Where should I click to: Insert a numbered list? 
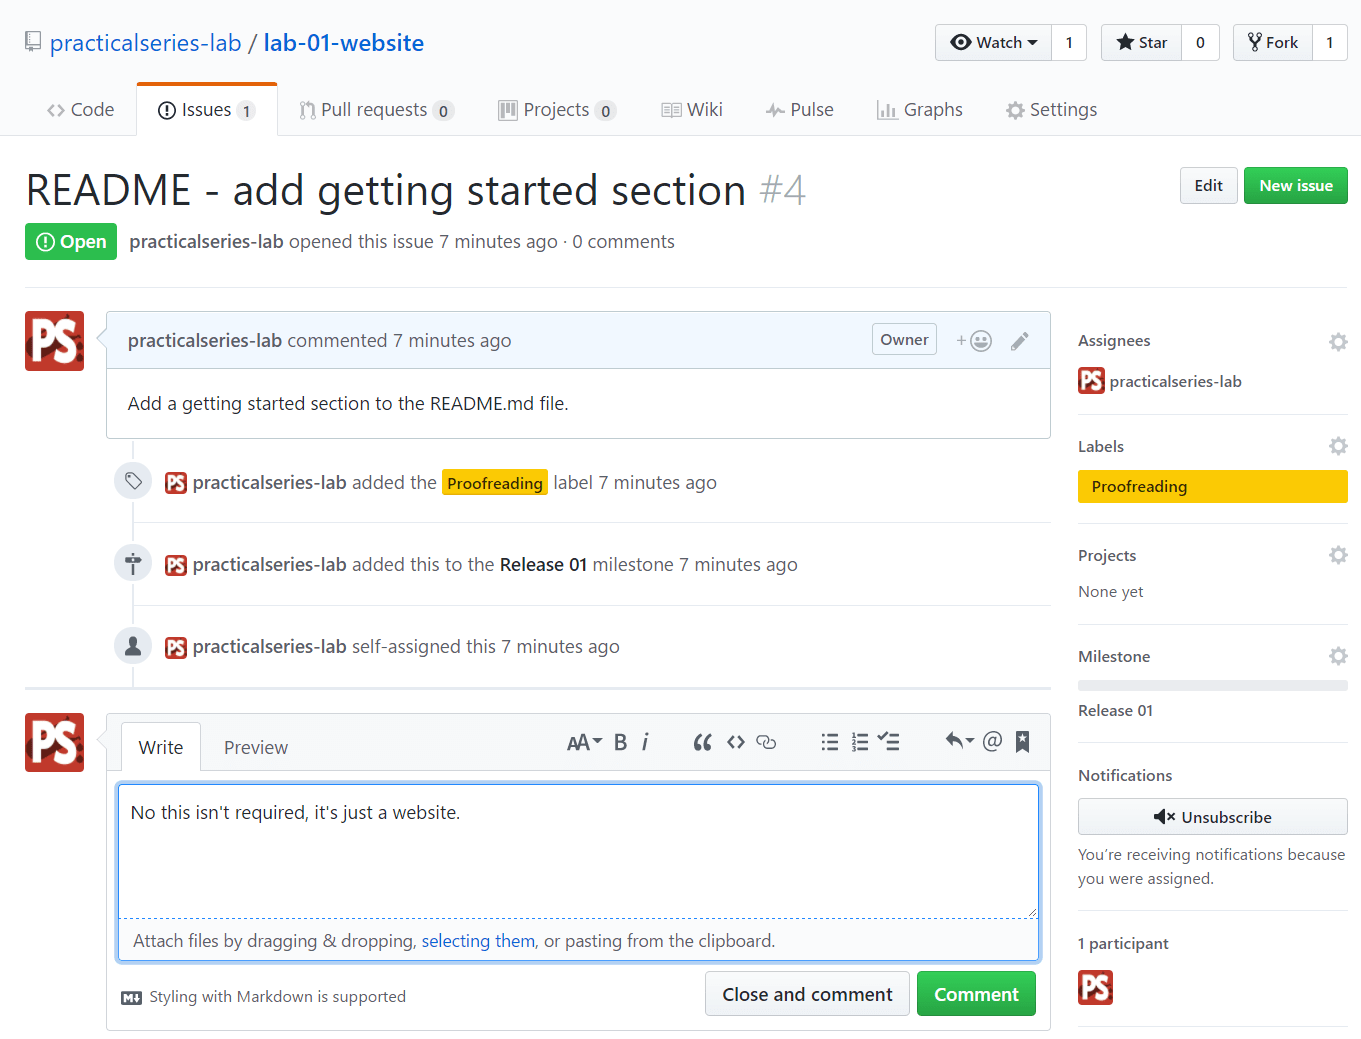[860, 742]
